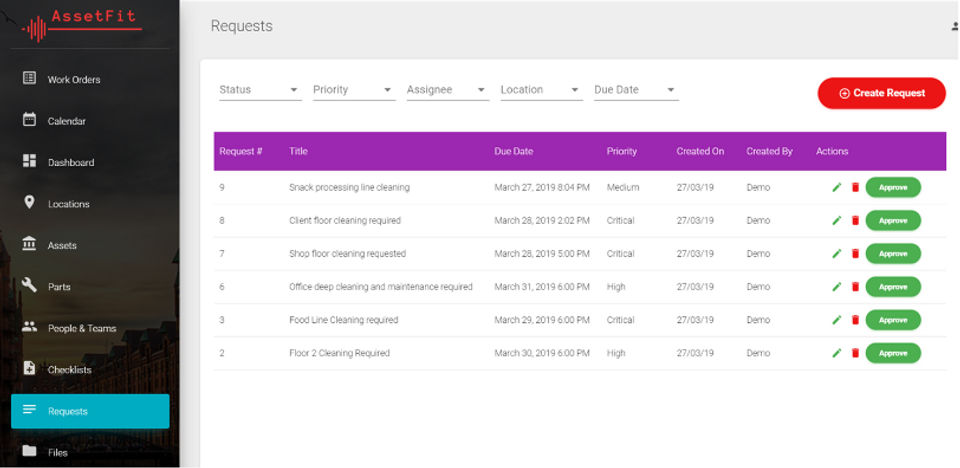Open the Location filter dropdown
Screen dimensions: 960x468
point(541,90)
